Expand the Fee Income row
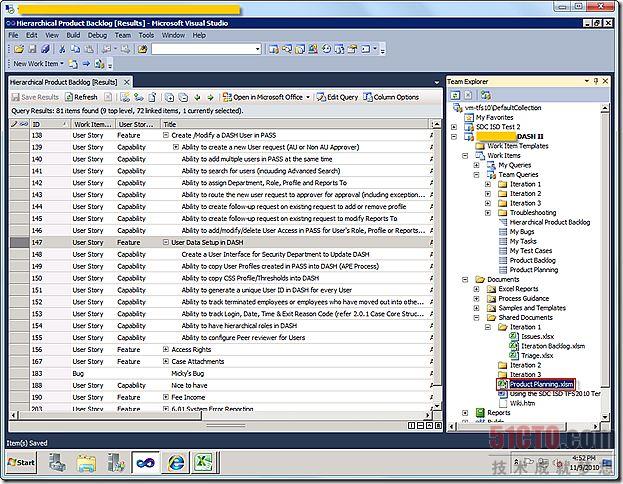Screen dimensions: 623x484 [x=166, y=397]
